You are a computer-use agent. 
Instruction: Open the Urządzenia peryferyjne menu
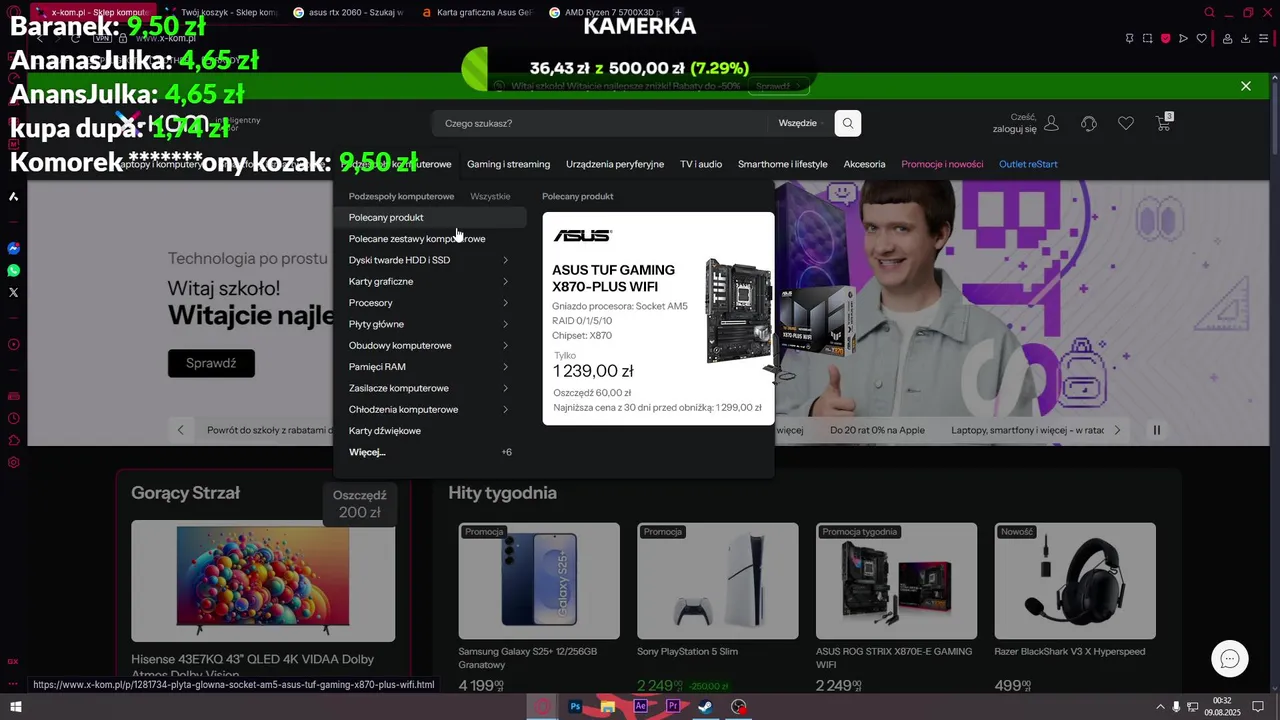pos(615,164)
